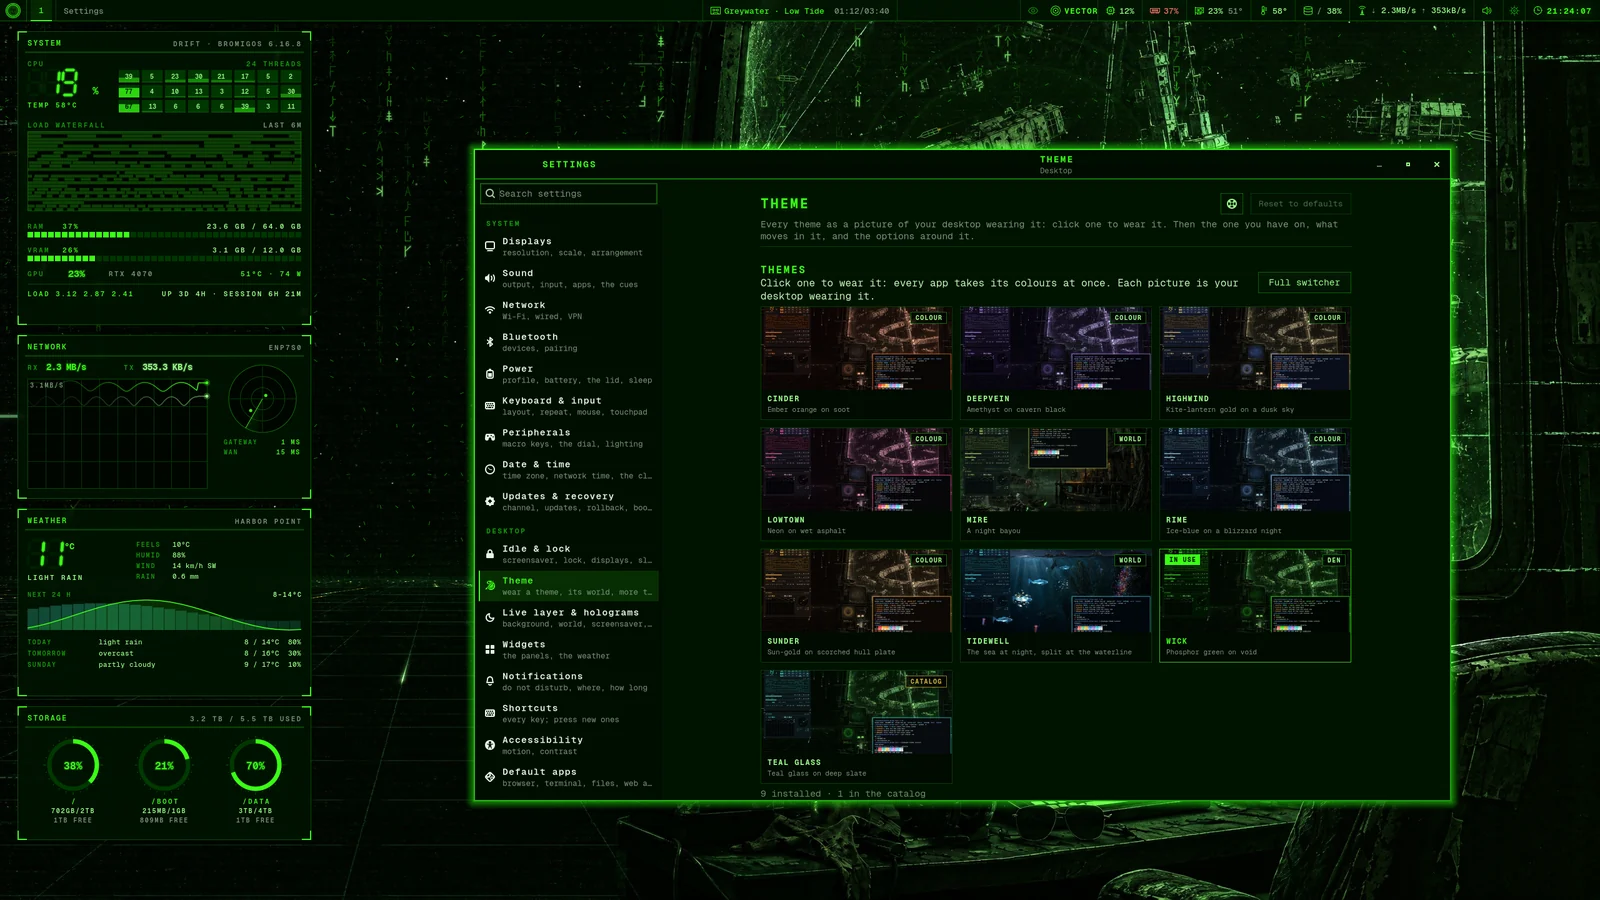Apply the Cinder theme thumbnail
Viewport: 1600px width, 900px height.
pos(856,363)
